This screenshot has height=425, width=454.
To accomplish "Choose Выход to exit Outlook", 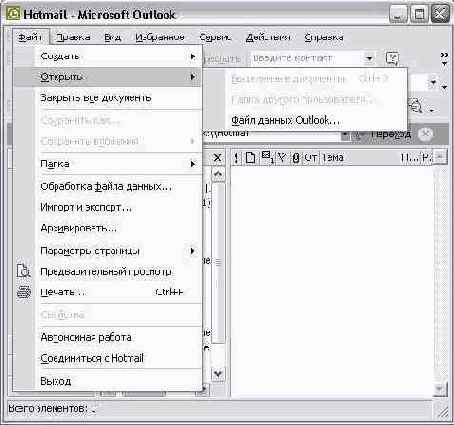I will [x=108, y=381].
